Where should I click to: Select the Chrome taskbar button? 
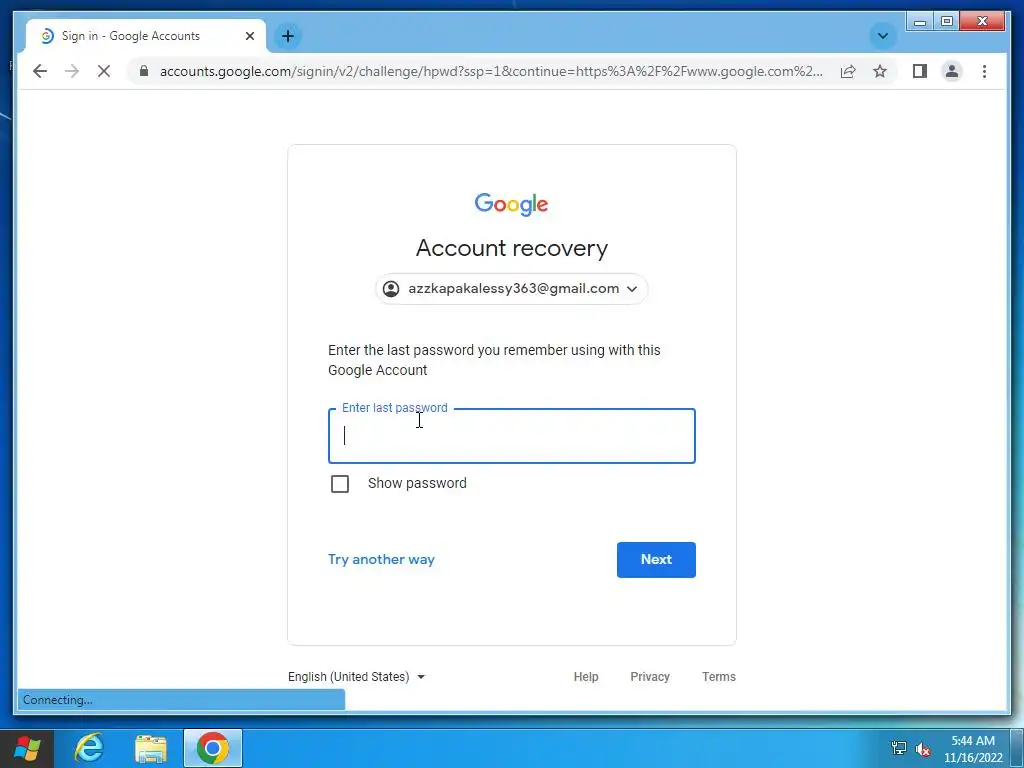click(213, 748)
